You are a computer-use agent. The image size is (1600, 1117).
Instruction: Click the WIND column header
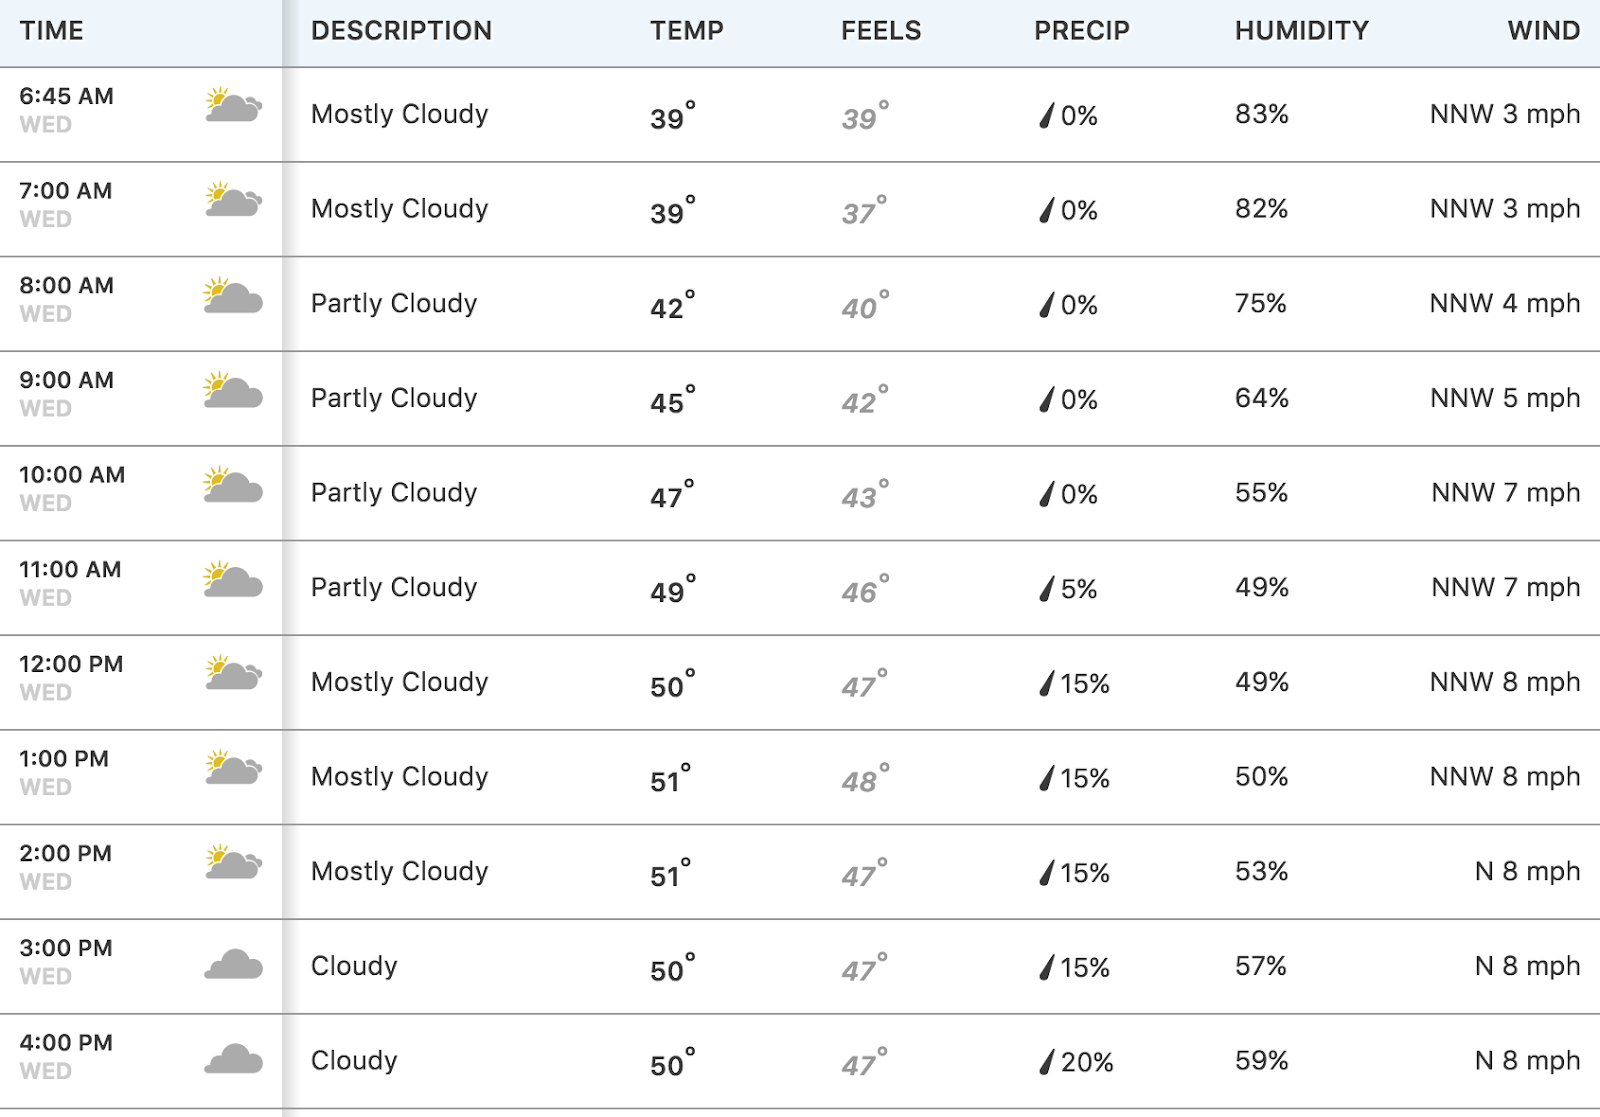[x=1543, y=31]
